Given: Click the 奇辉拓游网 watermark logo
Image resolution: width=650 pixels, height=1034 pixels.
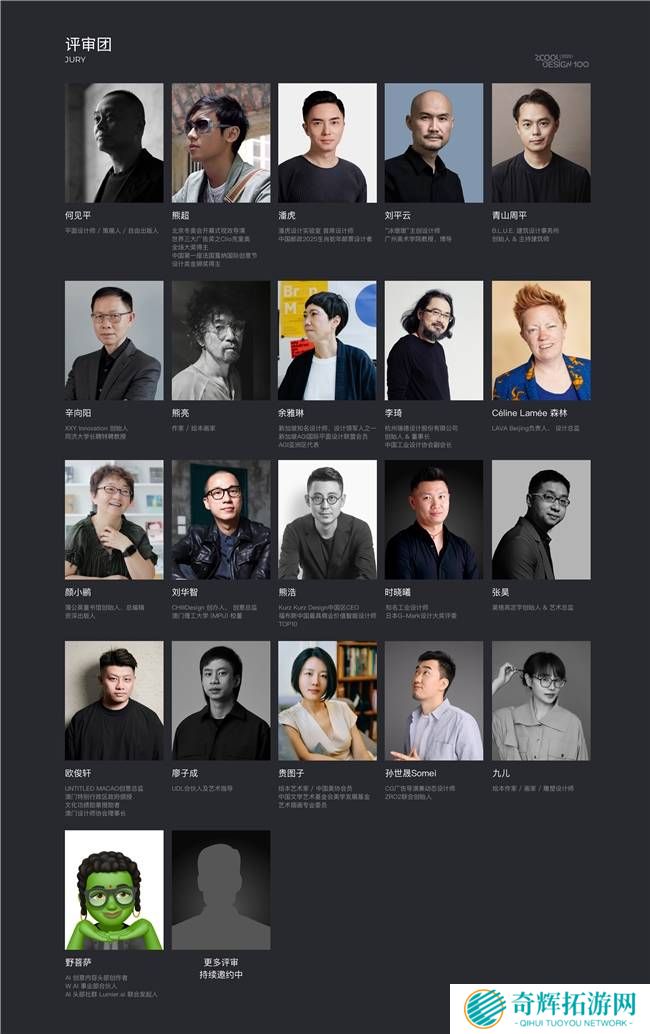Looking at the screenshot, I should tap(550, 1008).
